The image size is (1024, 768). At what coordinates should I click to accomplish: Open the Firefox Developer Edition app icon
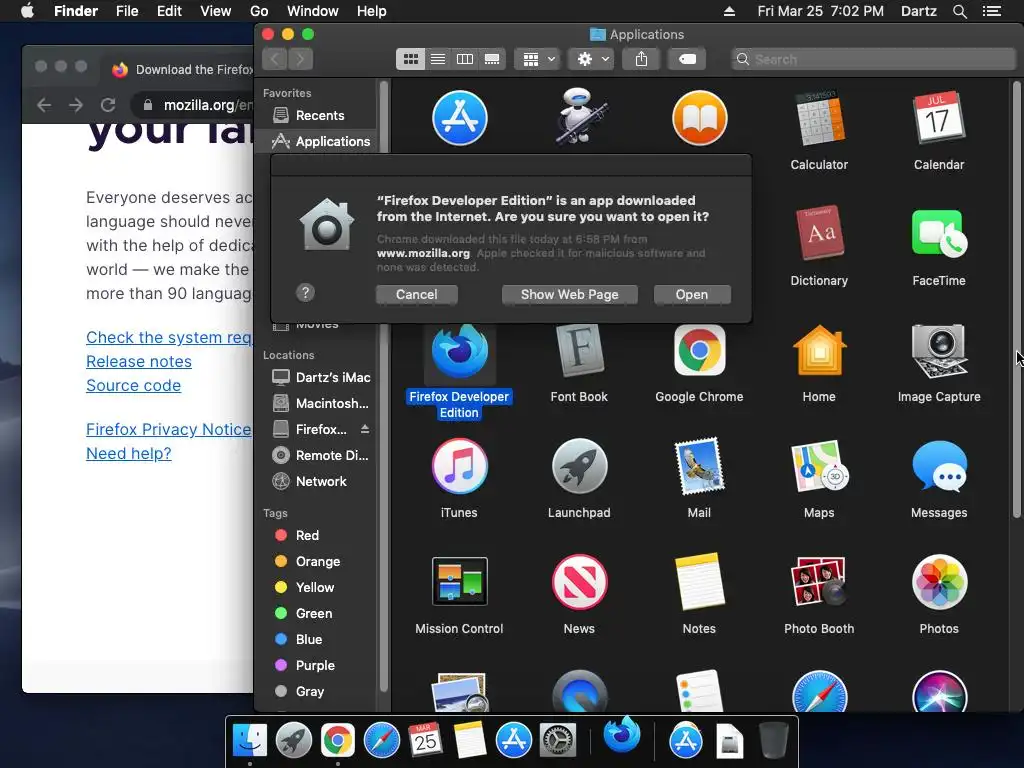pyautogui.click(x=459, y=351)
